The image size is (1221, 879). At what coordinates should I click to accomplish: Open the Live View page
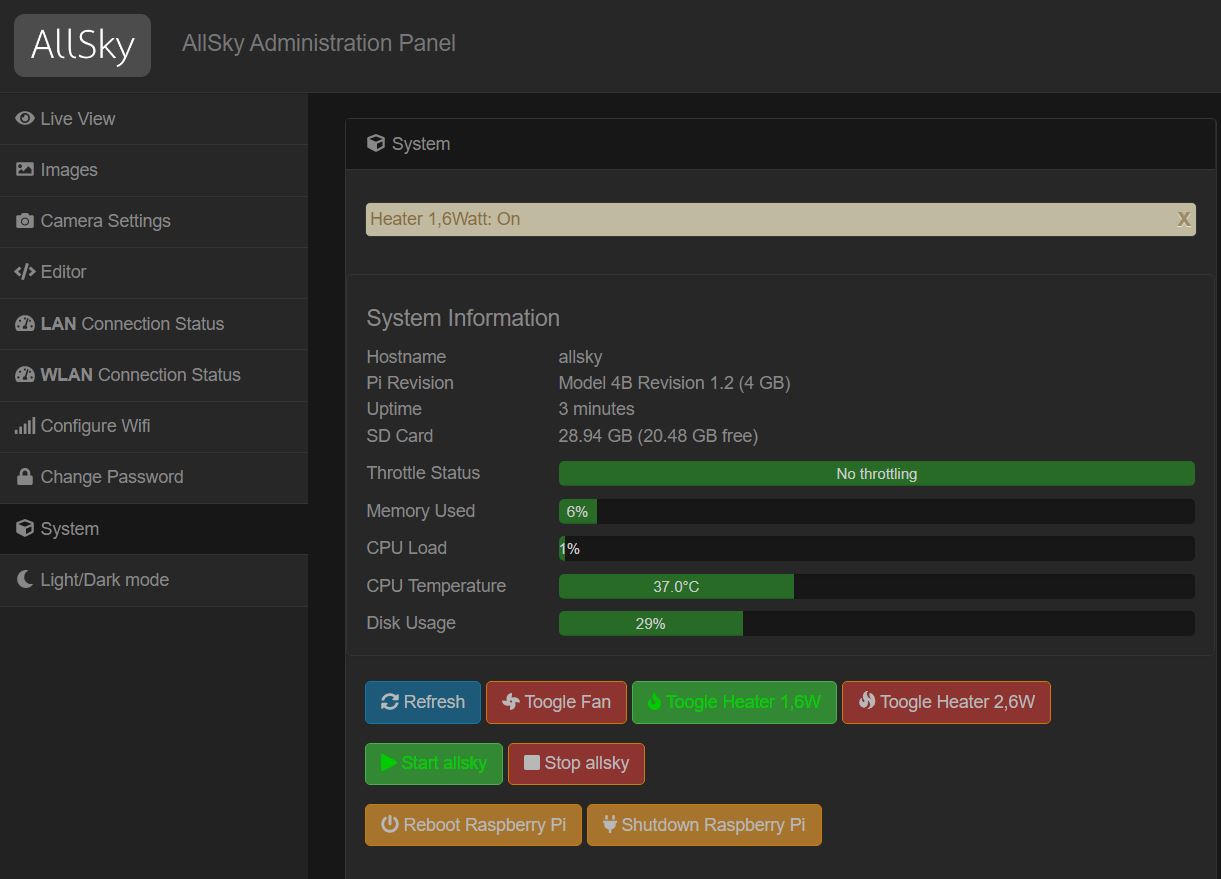point(154,119)
